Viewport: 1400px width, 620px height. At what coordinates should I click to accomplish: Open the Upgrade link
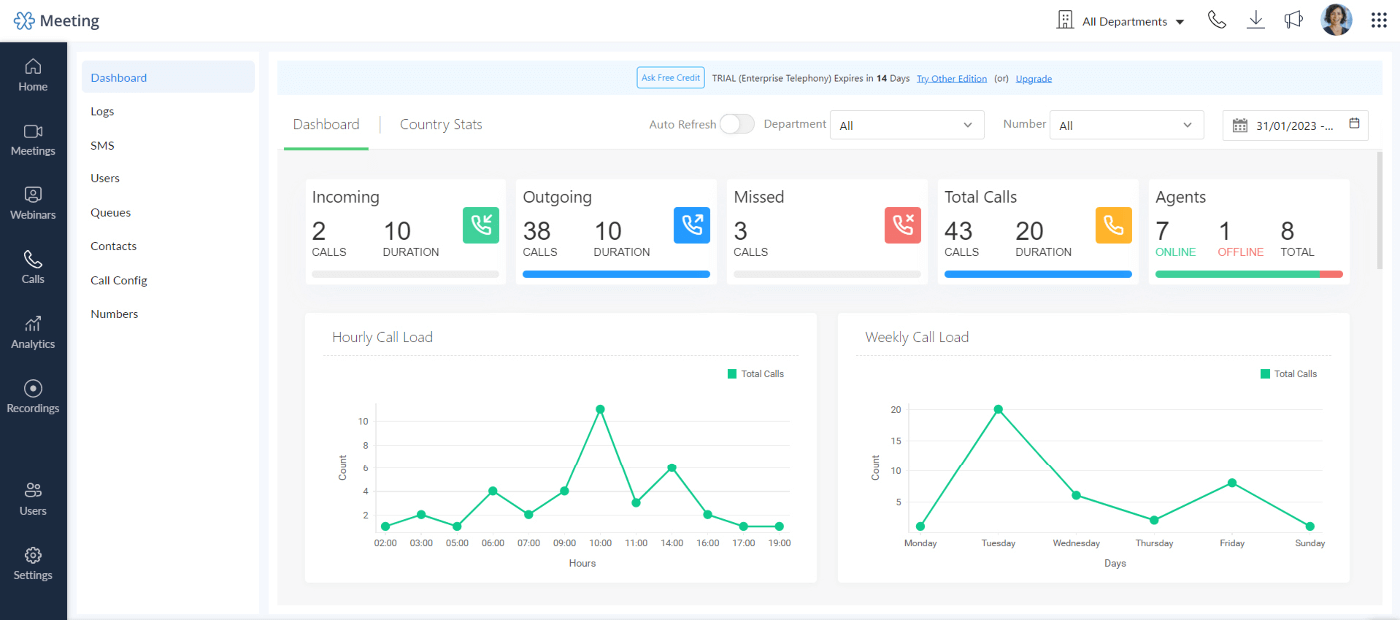1033,78
